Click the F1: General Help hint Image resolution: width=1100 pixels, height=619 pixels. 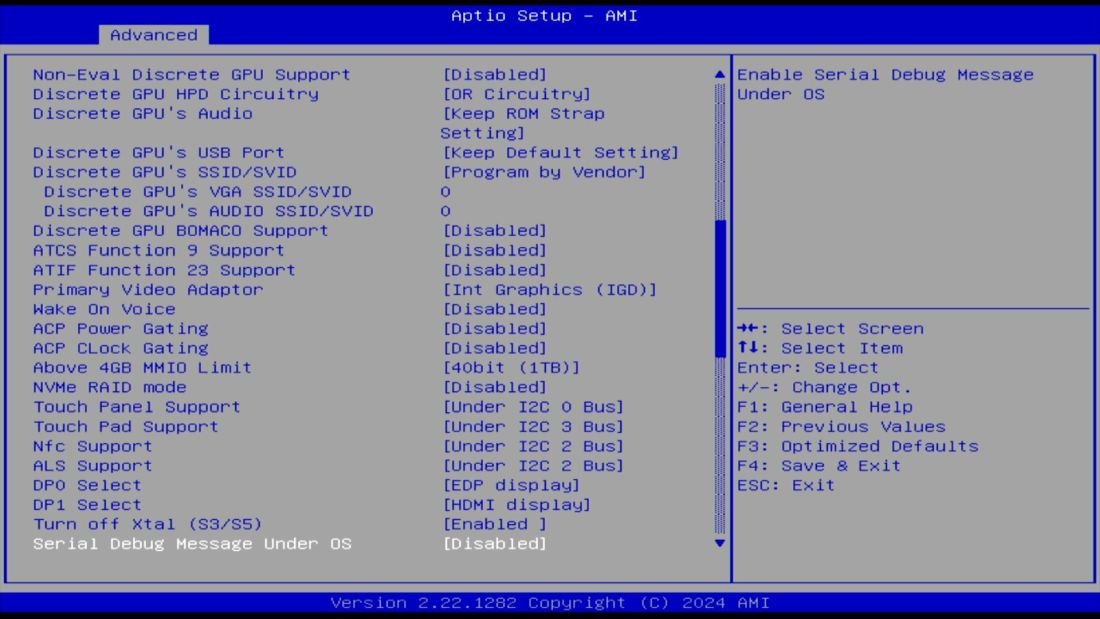(825, 407)
